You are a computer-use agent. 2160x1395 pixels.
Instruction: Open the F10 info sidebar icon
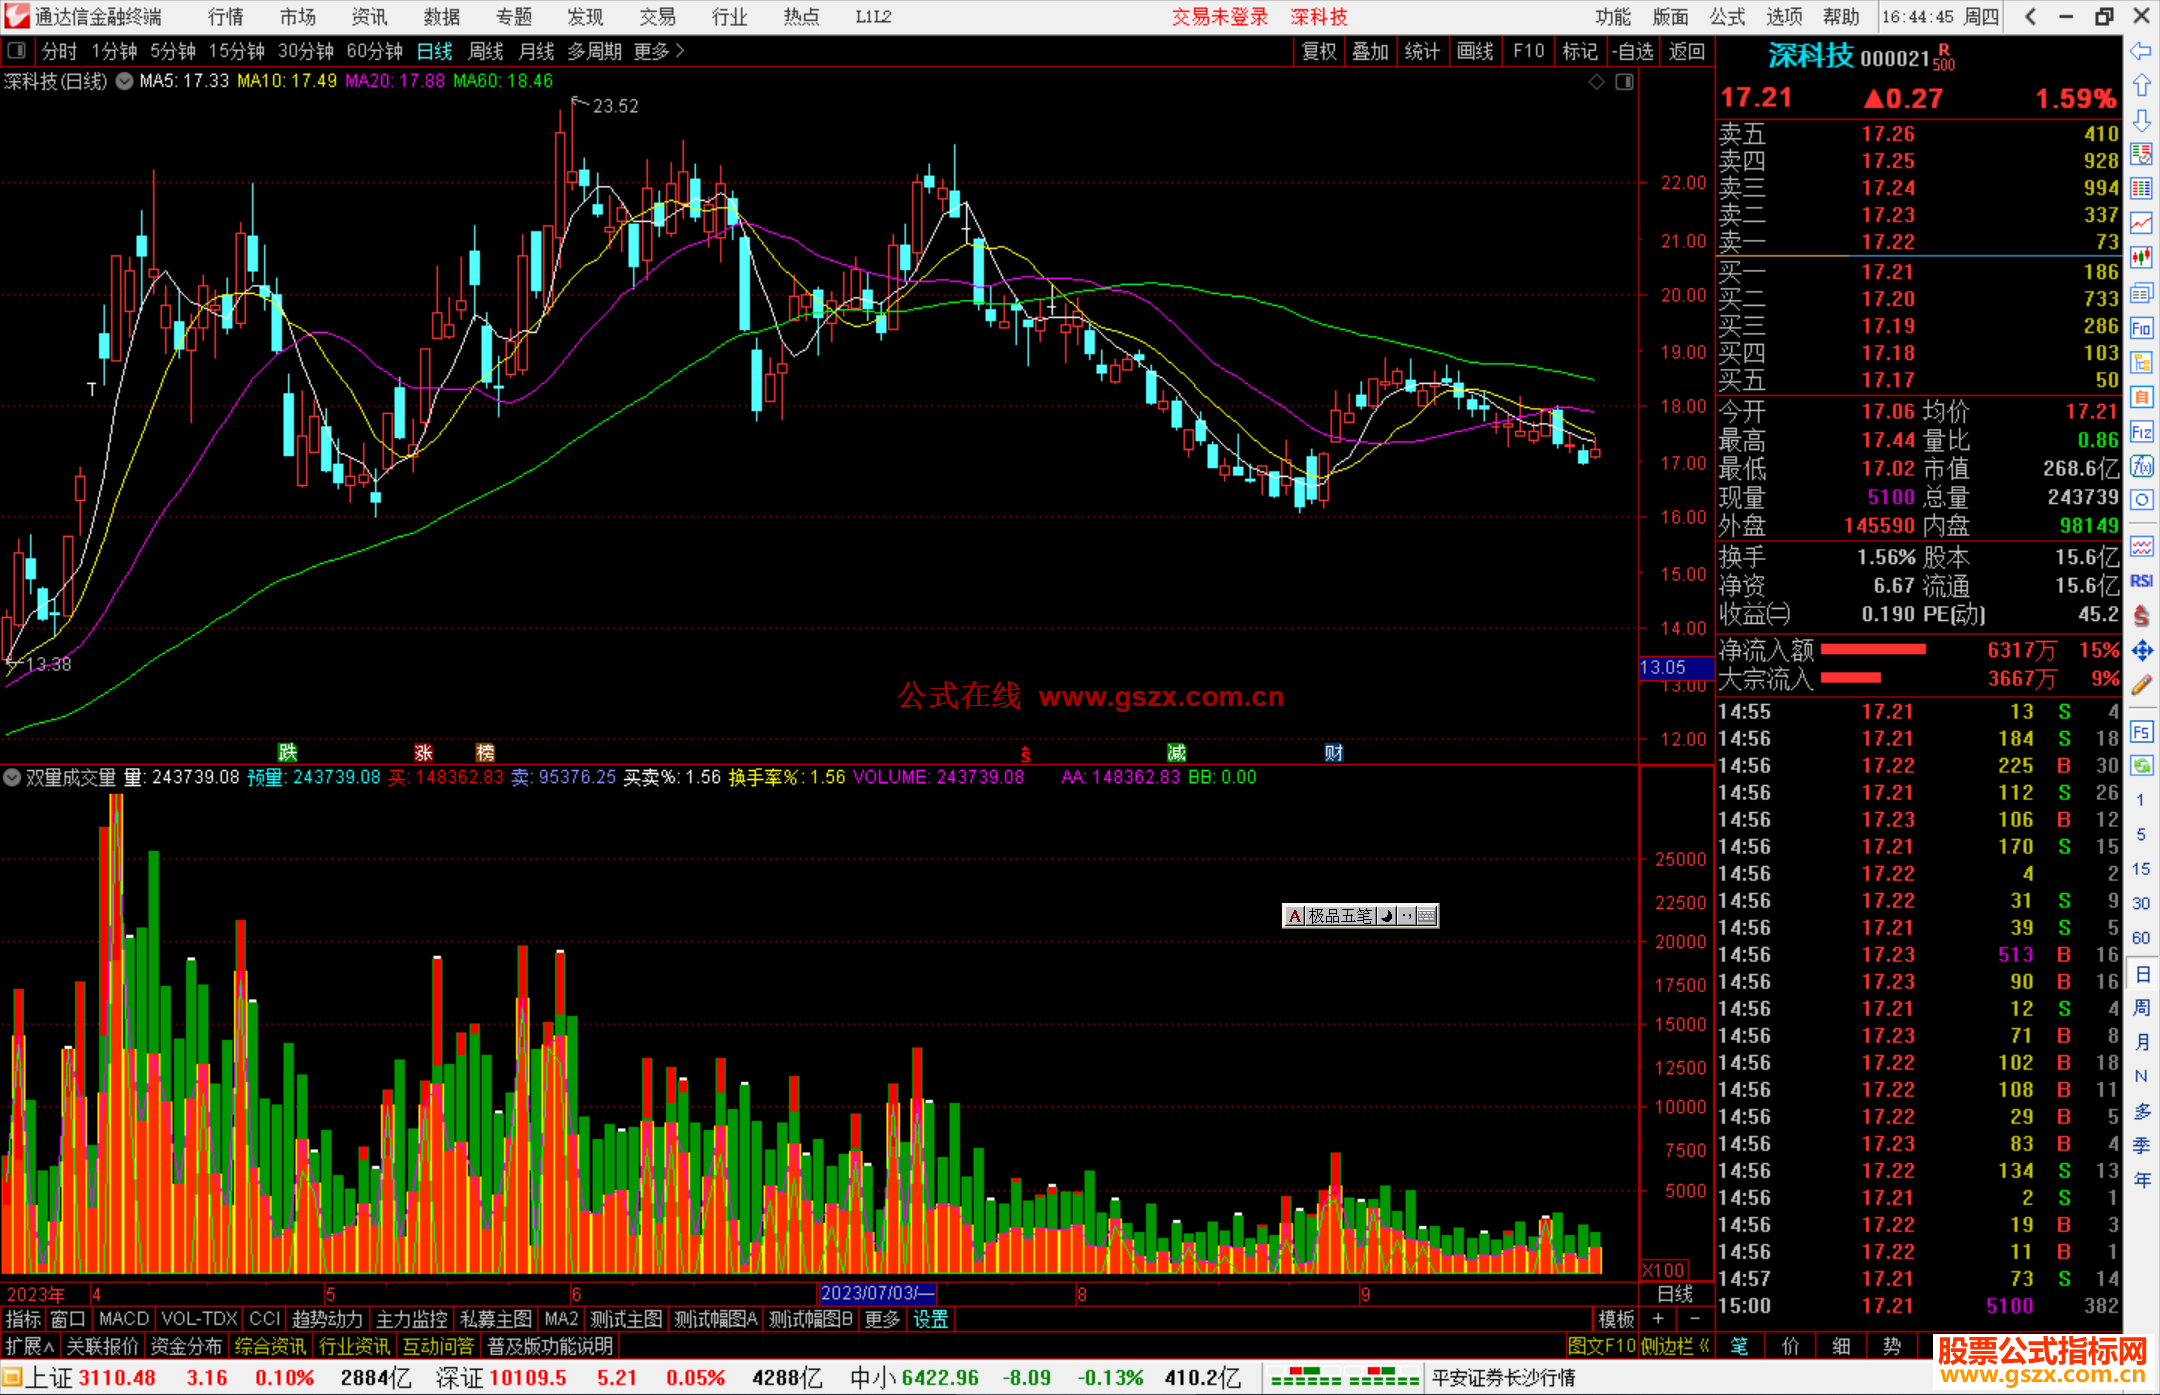[2141, 328]
